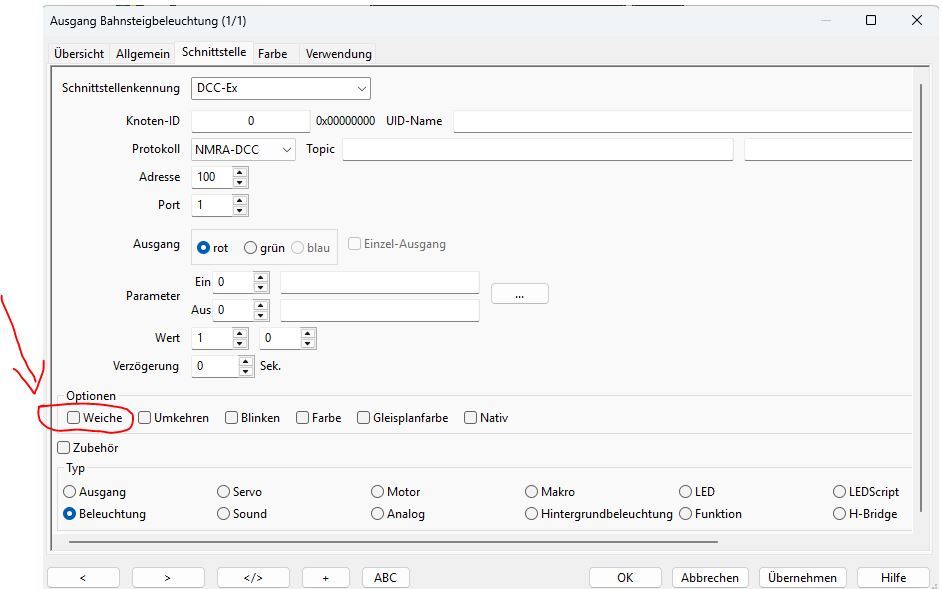Open the XML '</>' editor button
This screenshot has height=589, width=942.
pos(253,577)
